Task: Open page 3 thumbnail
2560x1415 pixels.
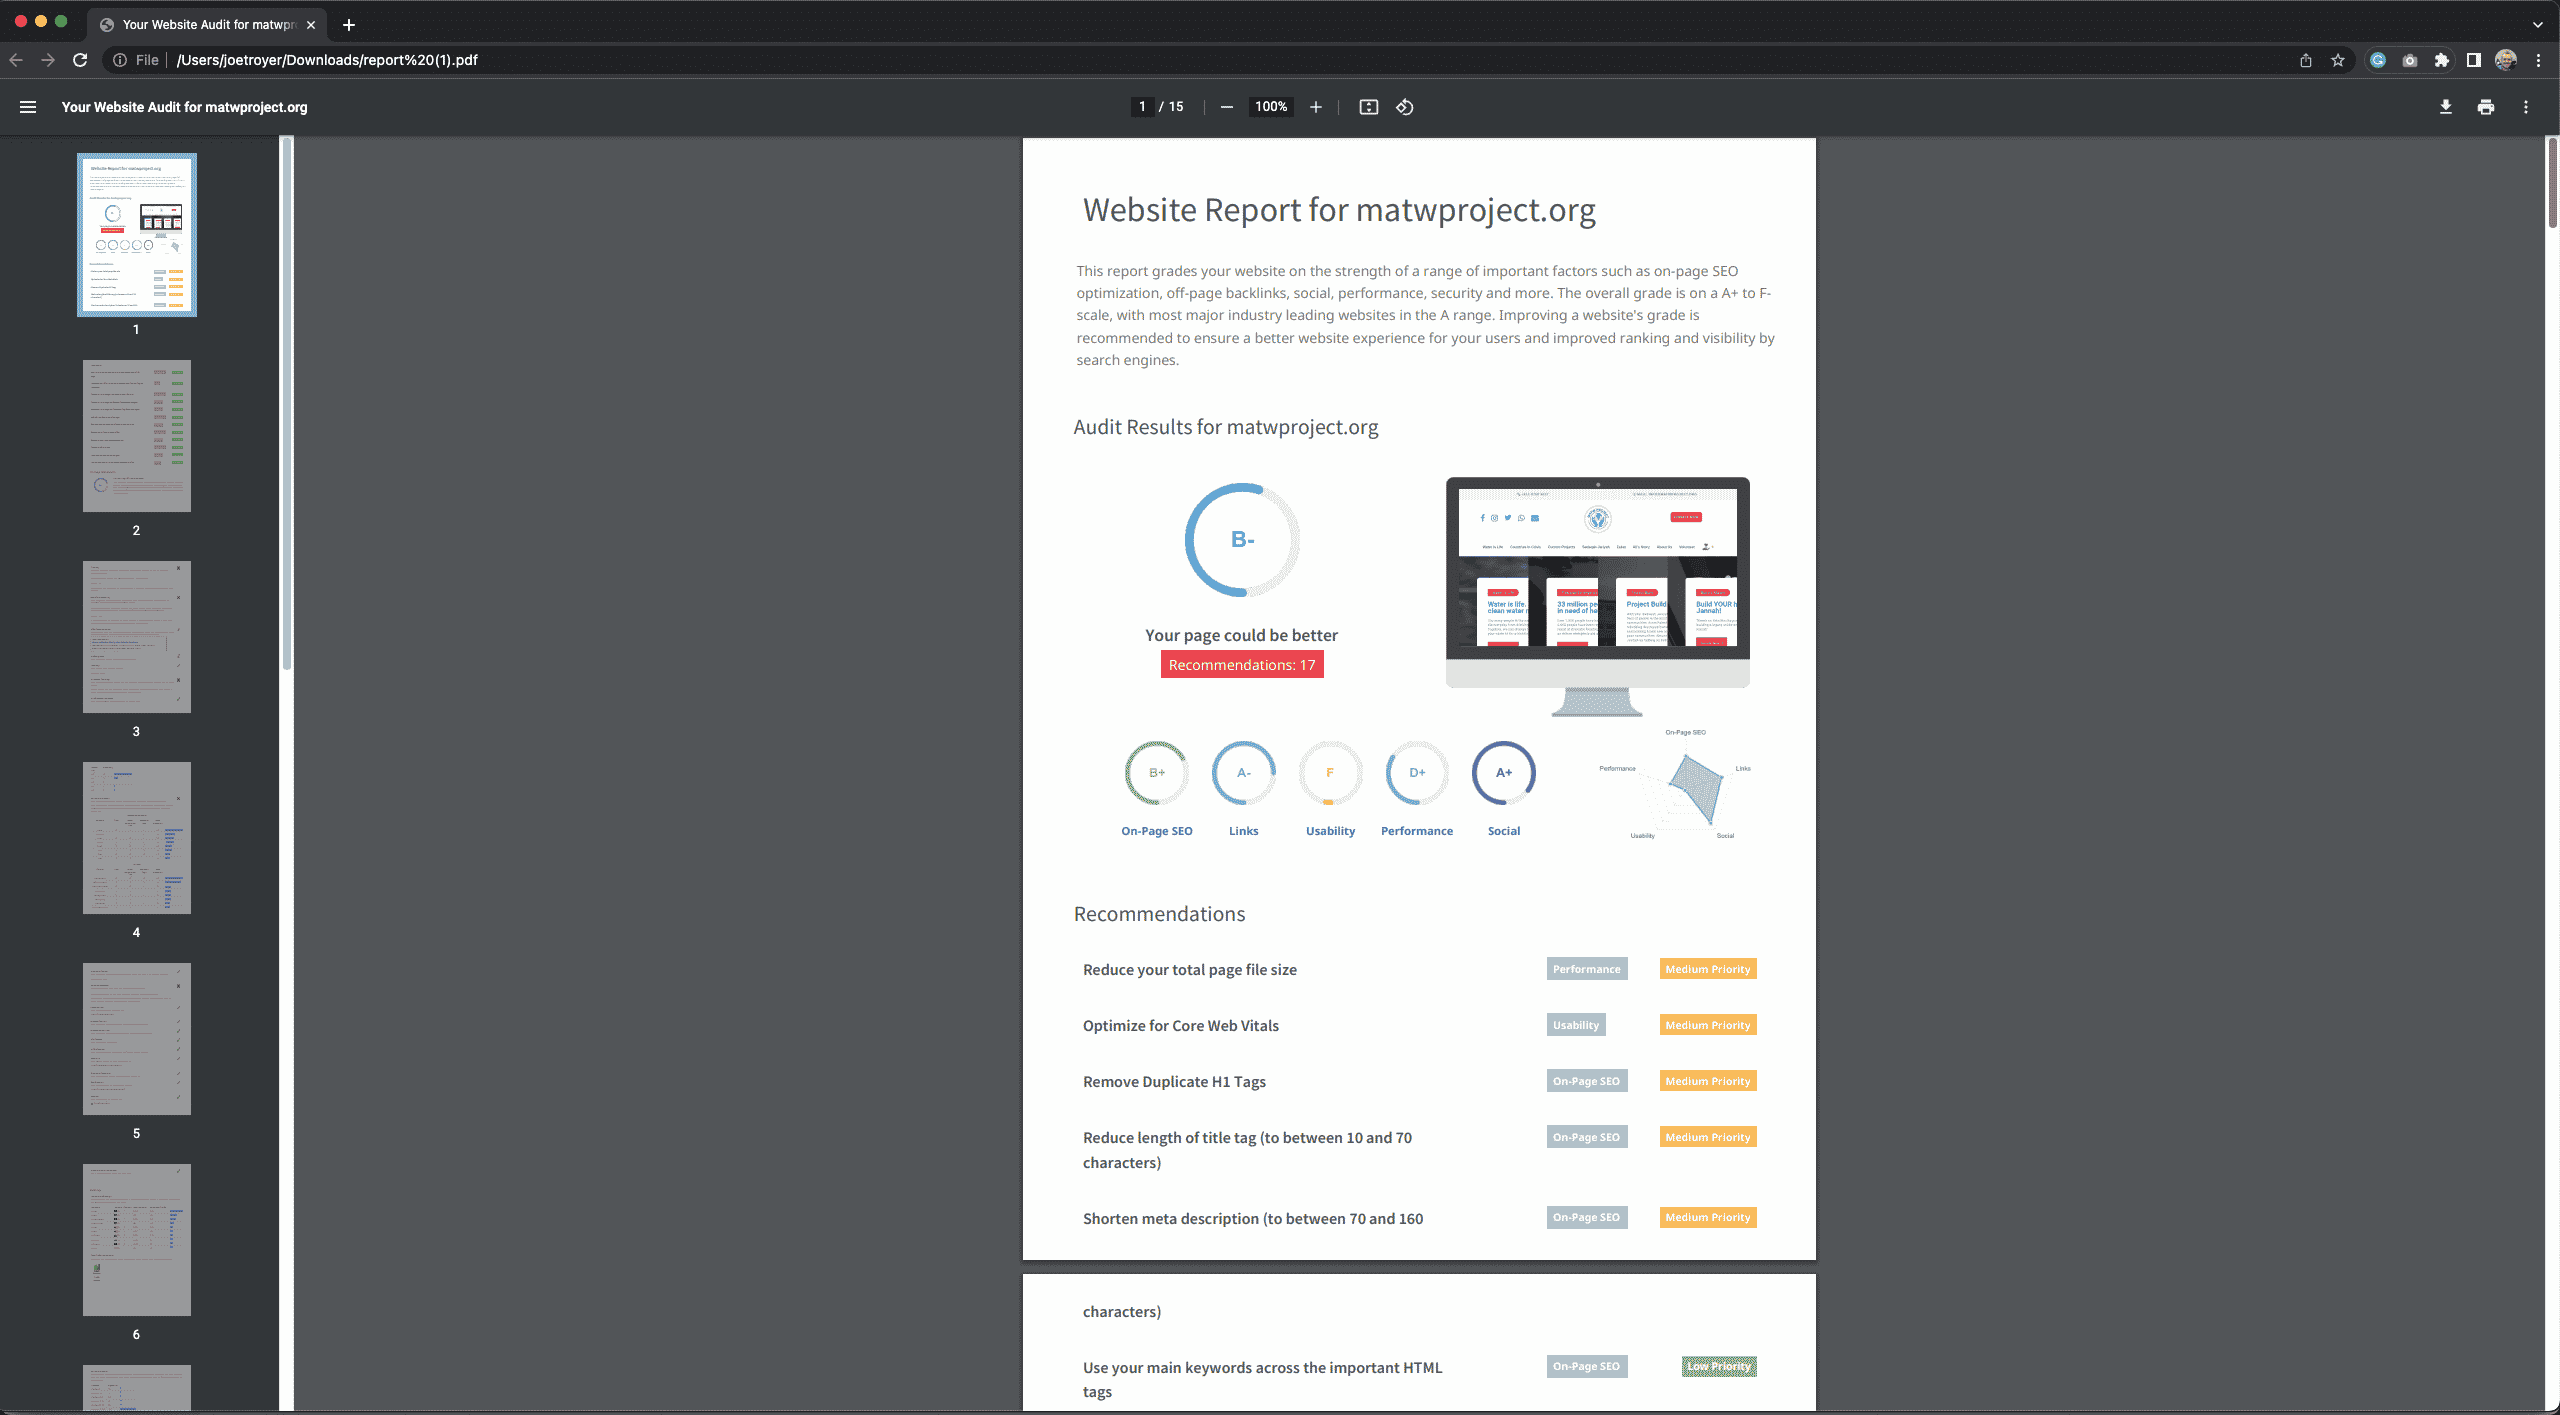Action: click(x=137, y=637)
